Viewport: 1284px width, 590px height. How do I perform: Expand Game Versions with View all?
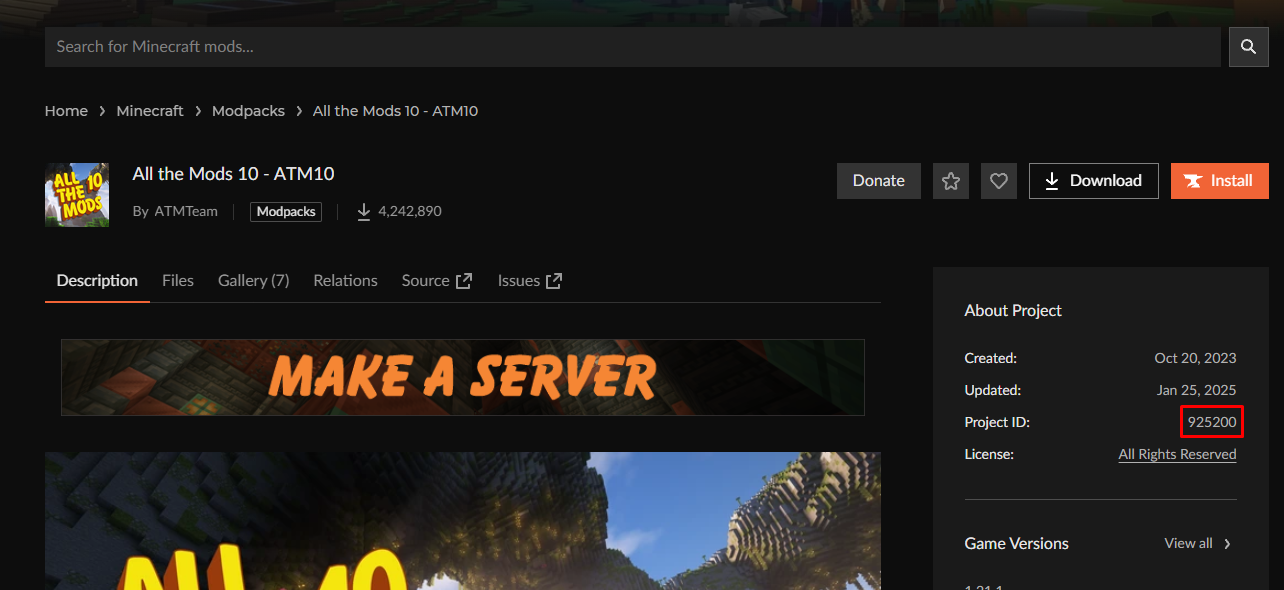[1198, 543]
